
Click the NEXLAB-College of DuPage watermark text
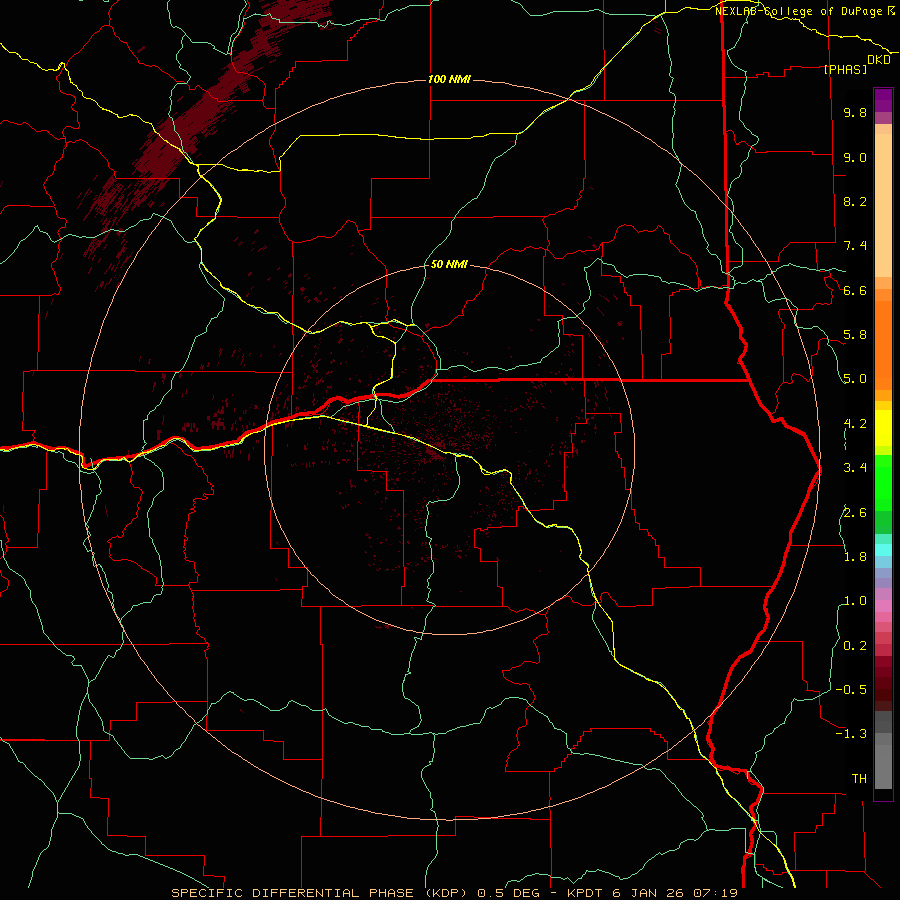click(805, 11)
